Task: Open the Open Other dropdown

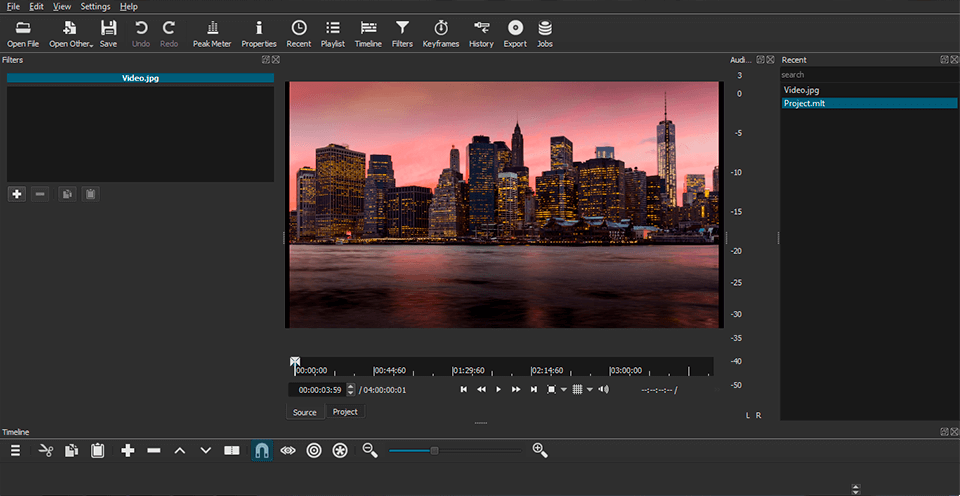Action: tap(71, 34)
